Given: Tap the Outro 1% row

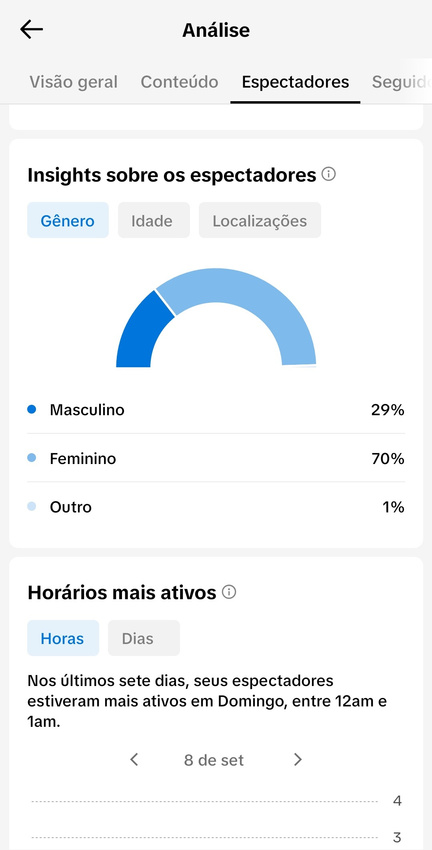Looking at the screenshot, I should tap(216, 507).
